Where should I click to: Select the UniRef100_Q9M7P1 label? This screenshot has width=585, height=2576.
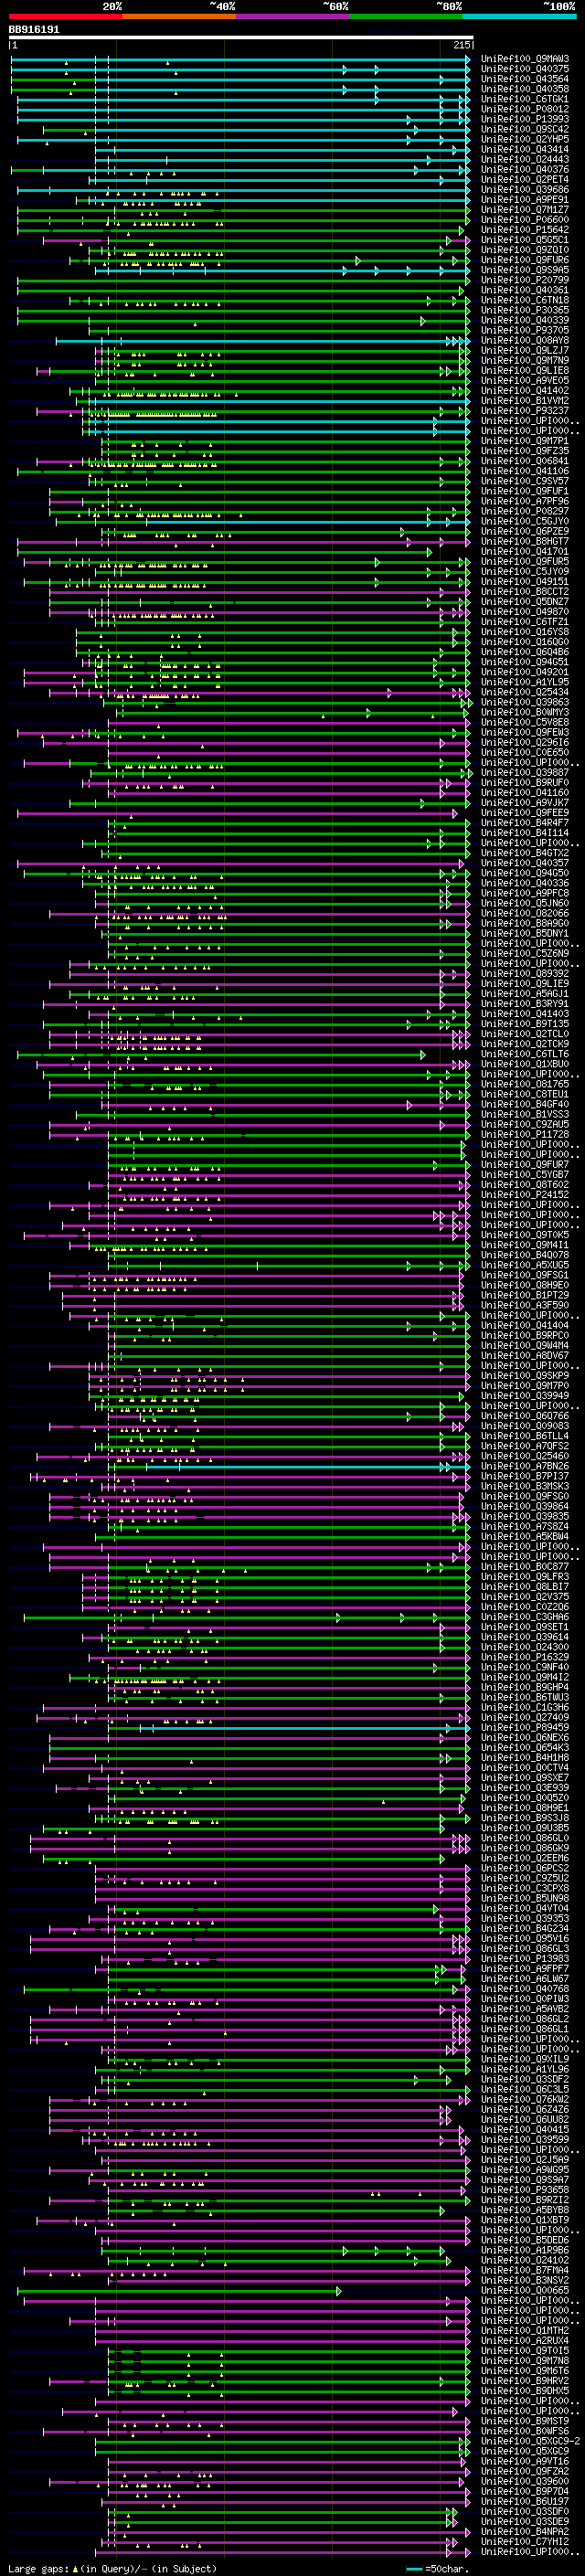point(525,441)
